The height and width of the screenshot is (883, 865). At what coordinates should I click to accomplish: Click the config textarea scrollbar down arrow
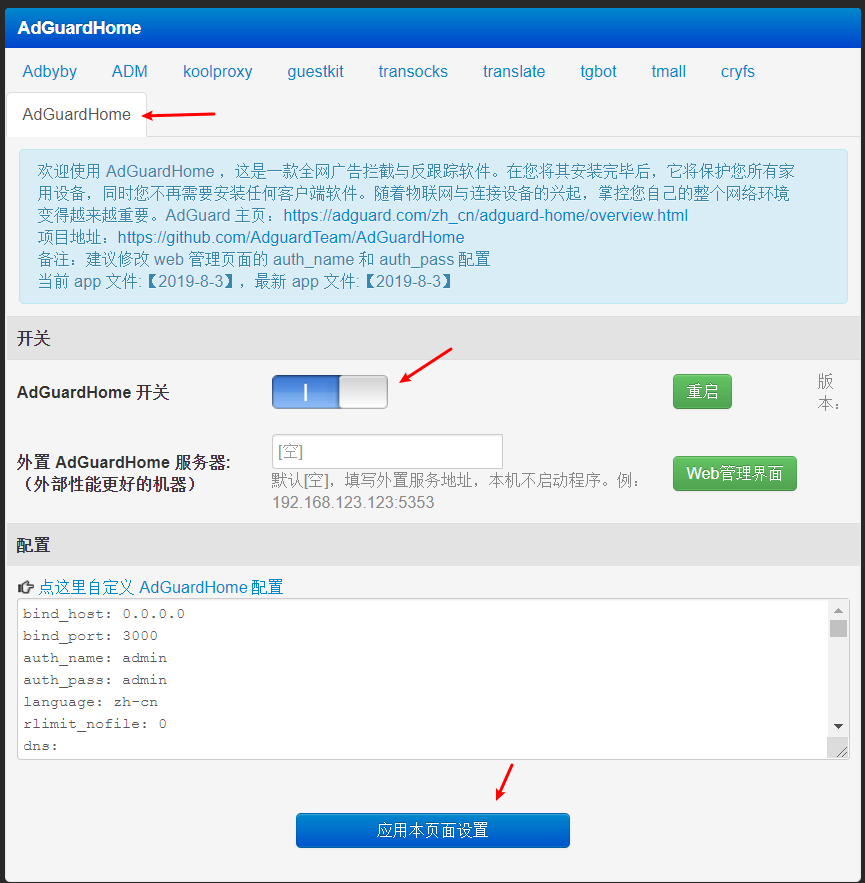click(838, 725)
